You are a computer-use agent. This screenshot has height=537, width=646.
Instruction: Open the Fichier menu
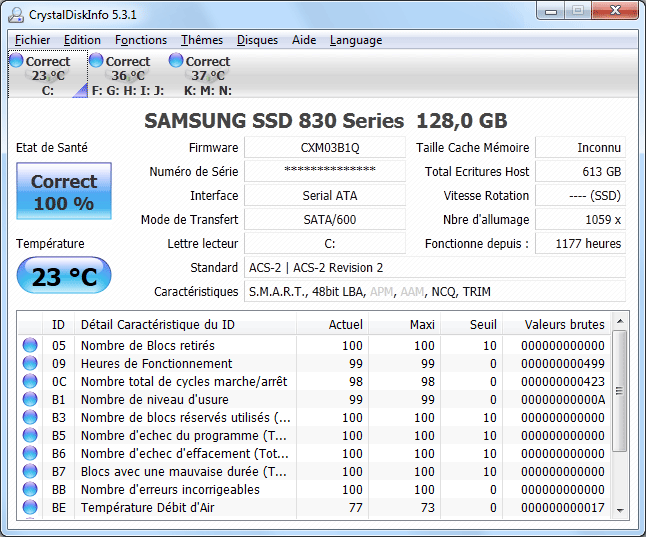[32, 40]
